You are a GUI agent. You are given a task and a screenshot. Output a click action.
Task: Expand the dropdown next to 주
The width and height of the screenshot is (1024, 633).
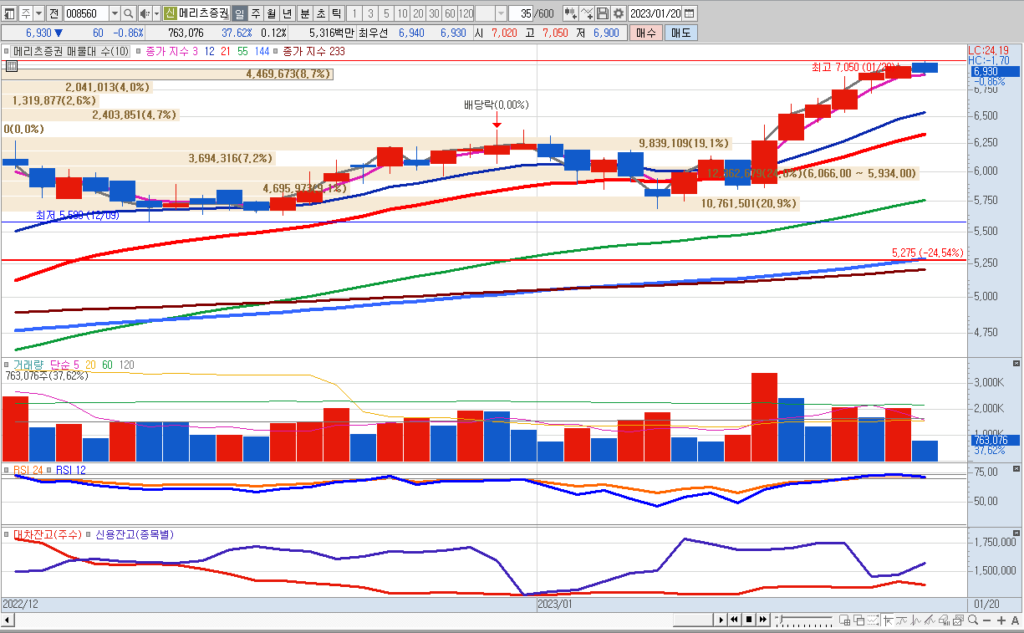tap(37, 14)
